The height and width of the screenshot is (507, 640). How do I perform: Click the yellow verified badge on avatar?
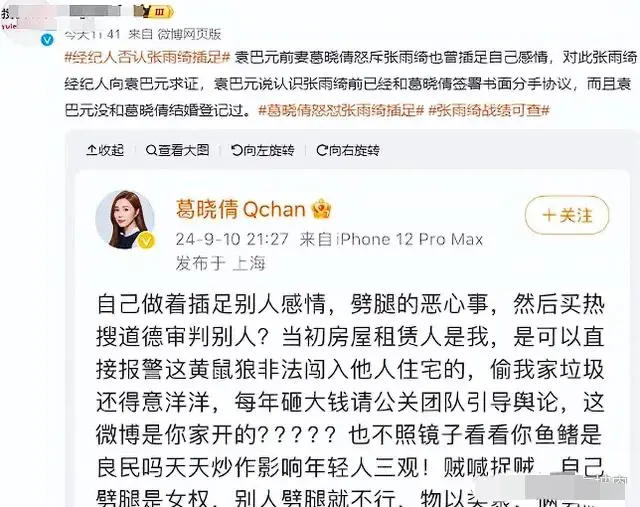pyautogui.click(x=146, y=240)
